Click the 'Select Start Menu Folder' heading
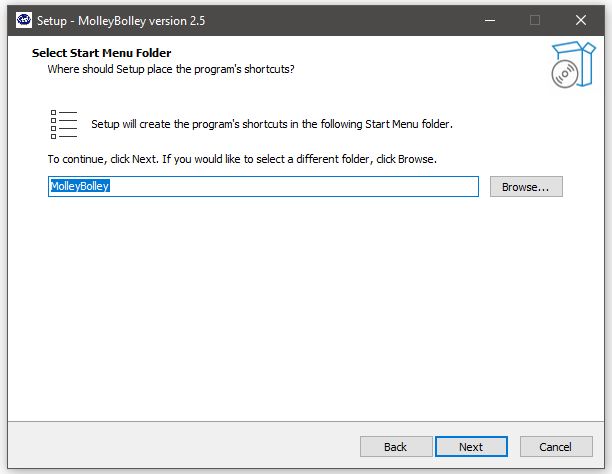This screenshot has height=474, width=612. click(x=101, y=53)
